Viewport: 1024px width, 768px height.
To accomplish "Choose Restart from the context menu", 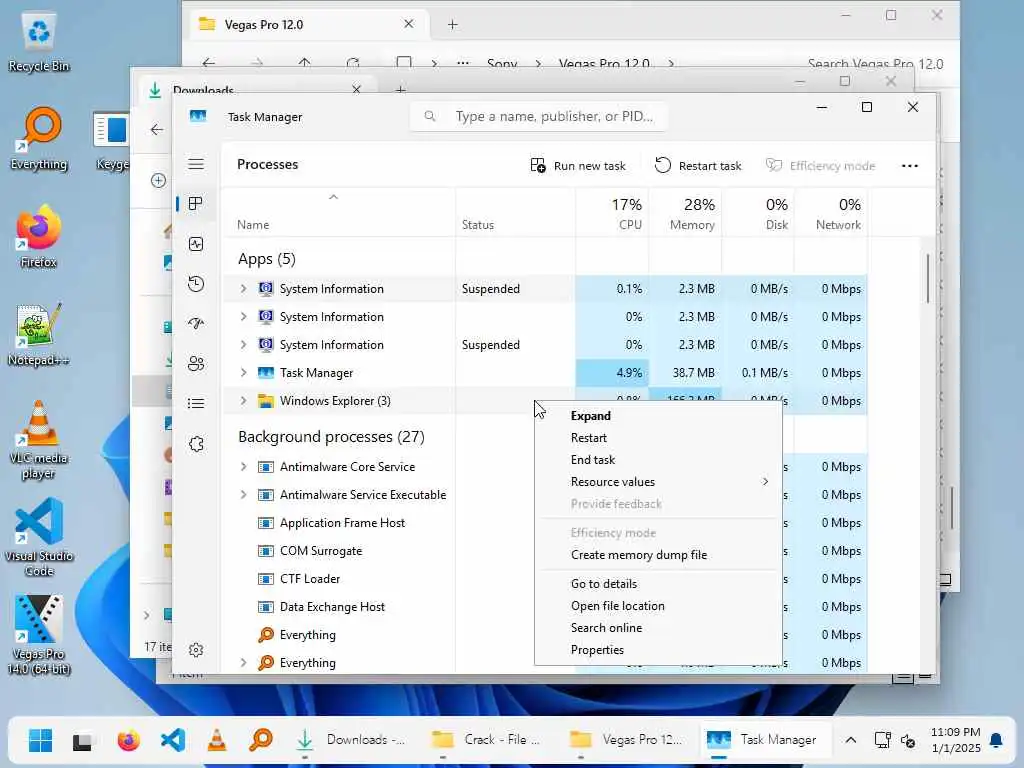I will pyautogui.click(x=658, y=438).
